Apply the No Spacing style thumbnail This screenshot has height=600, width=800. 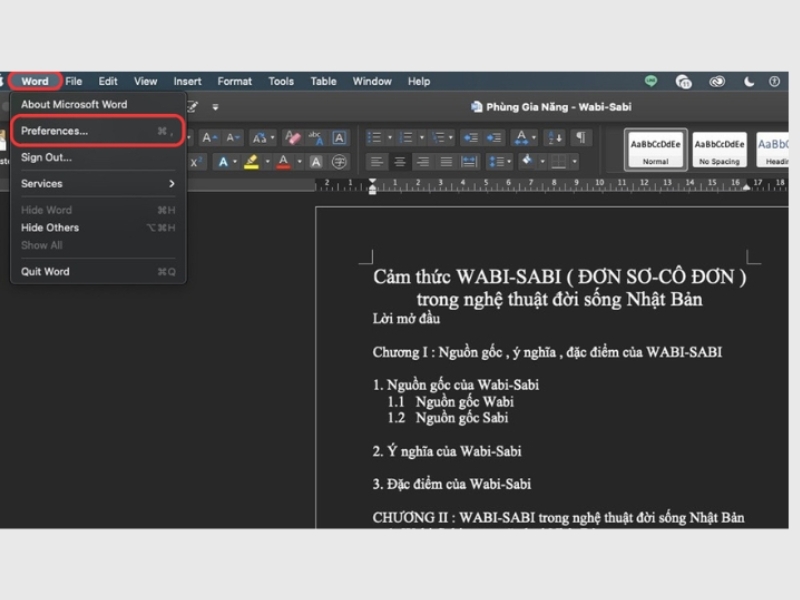point(719,150)
